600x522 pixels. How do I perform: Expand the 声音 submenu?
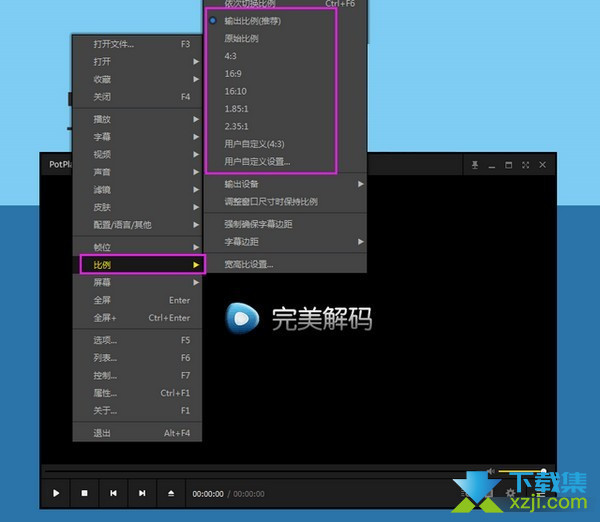137,172
